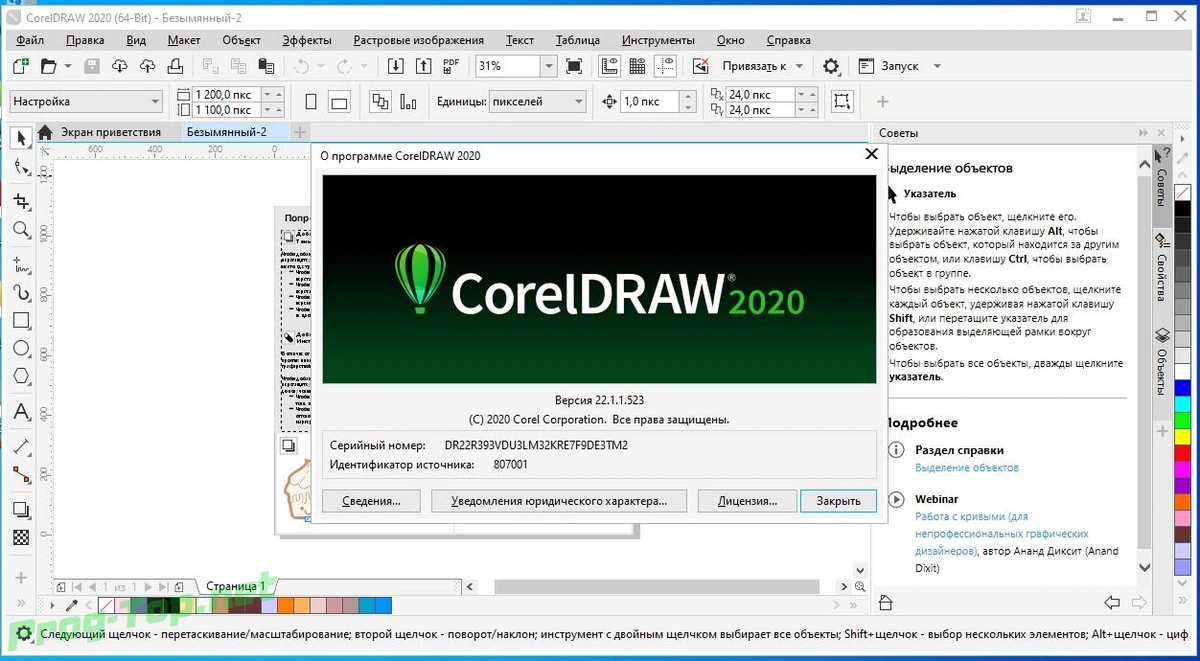Image resolution: width=1200 pixels, height=661 pixels.
Task: Toggle snapping off icon
Action: tap(700, 66)
